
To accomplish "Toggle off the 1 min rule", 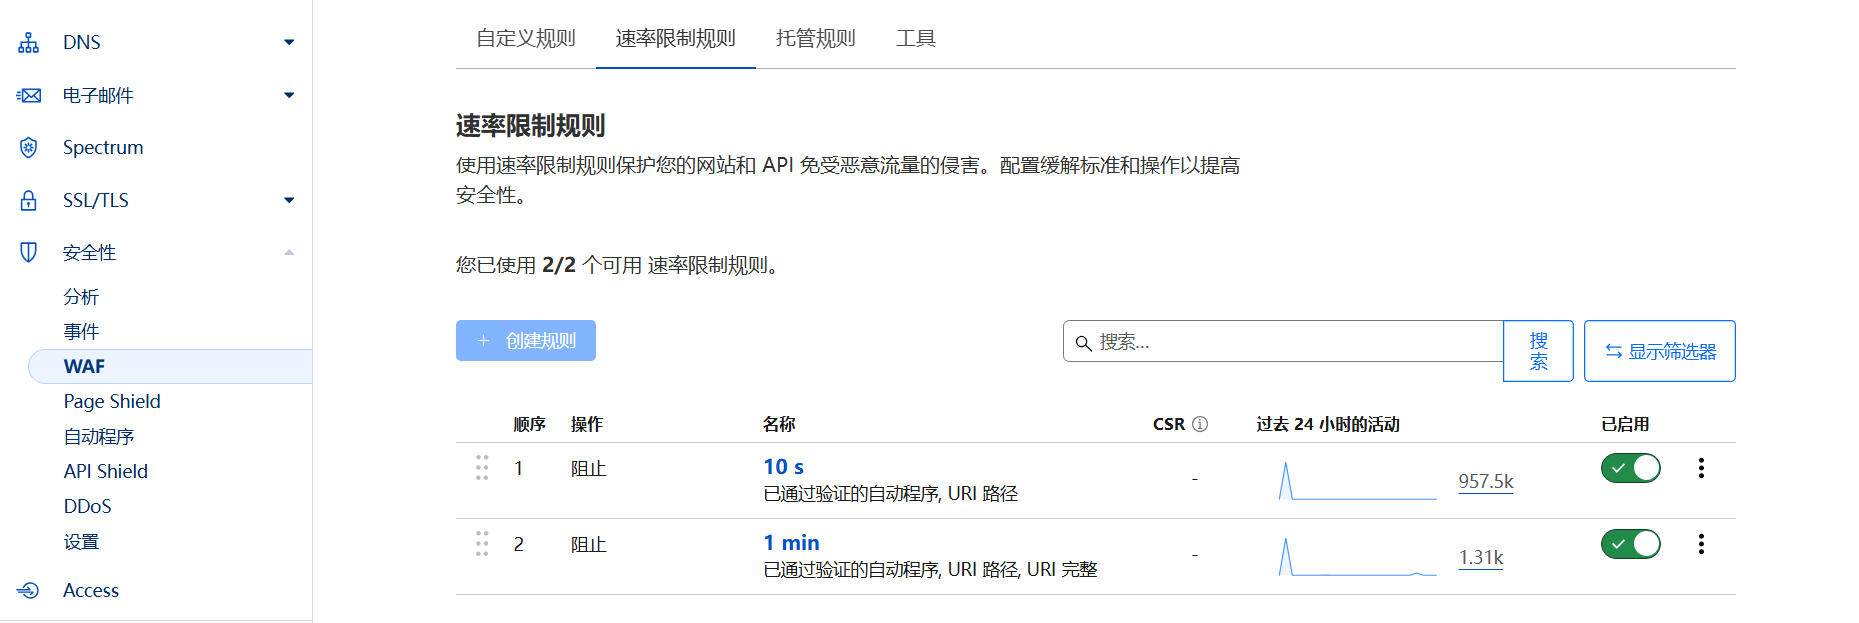I will pos(1630,544).
